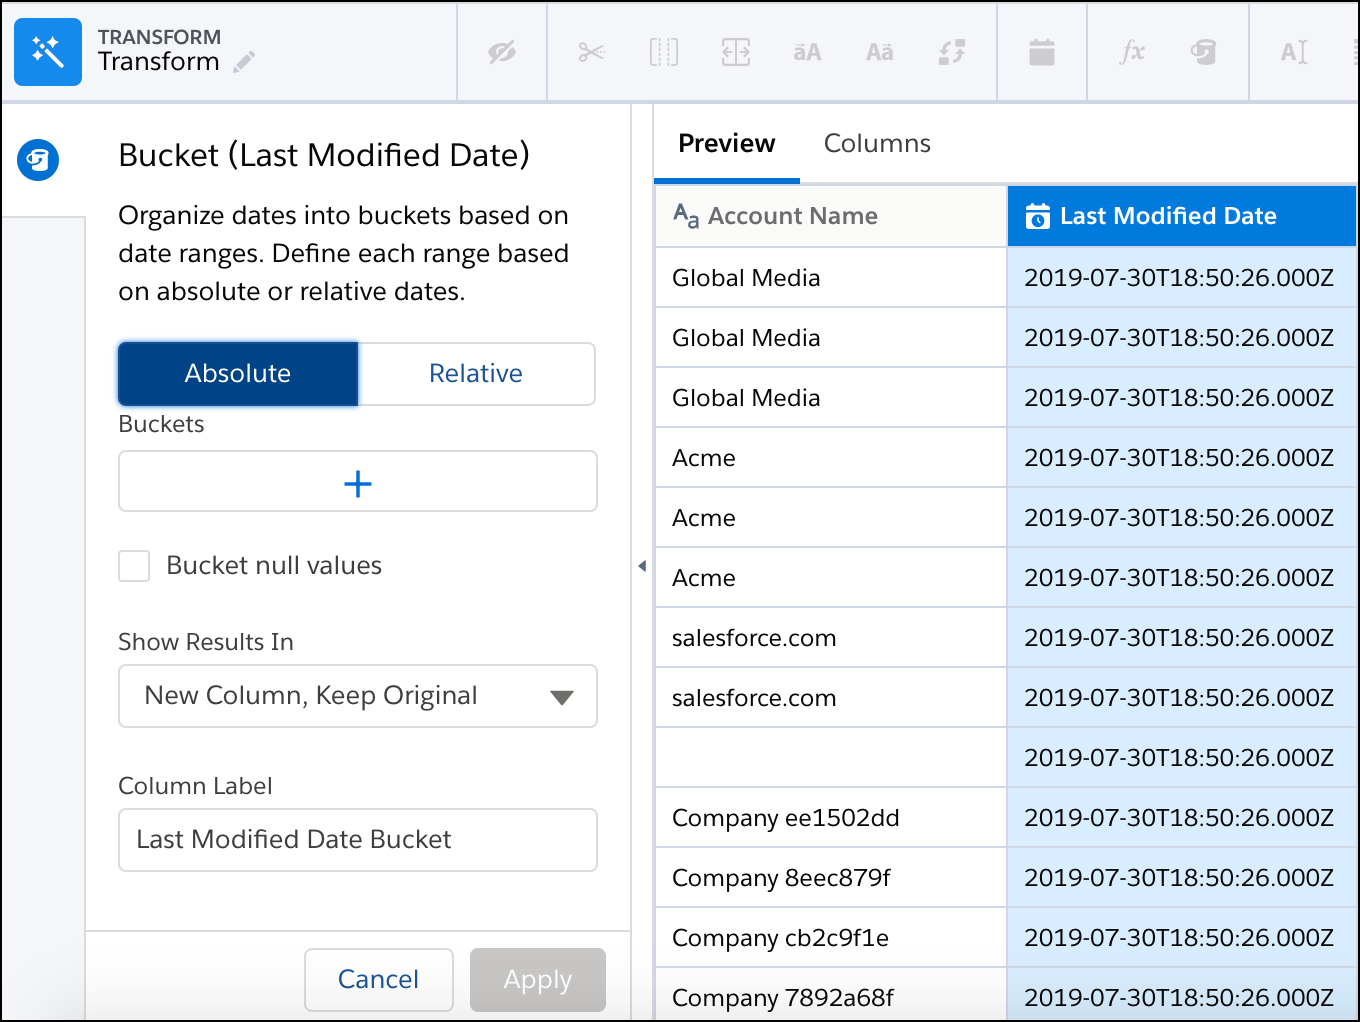The width and height of the screenshot is (1360, 1022).
Task: Collapse the transform side panel arrow
Action: pos(641,565)
